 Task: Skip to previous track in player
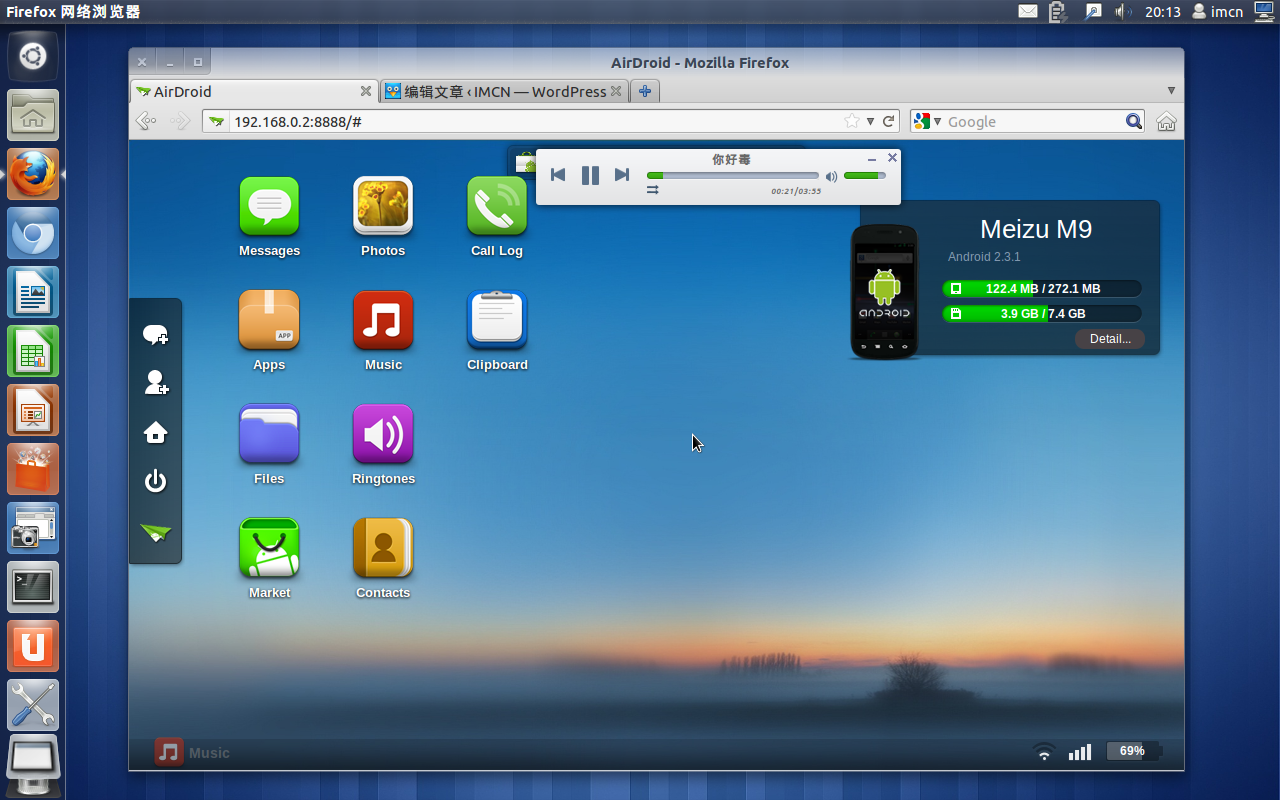(558, 175)
